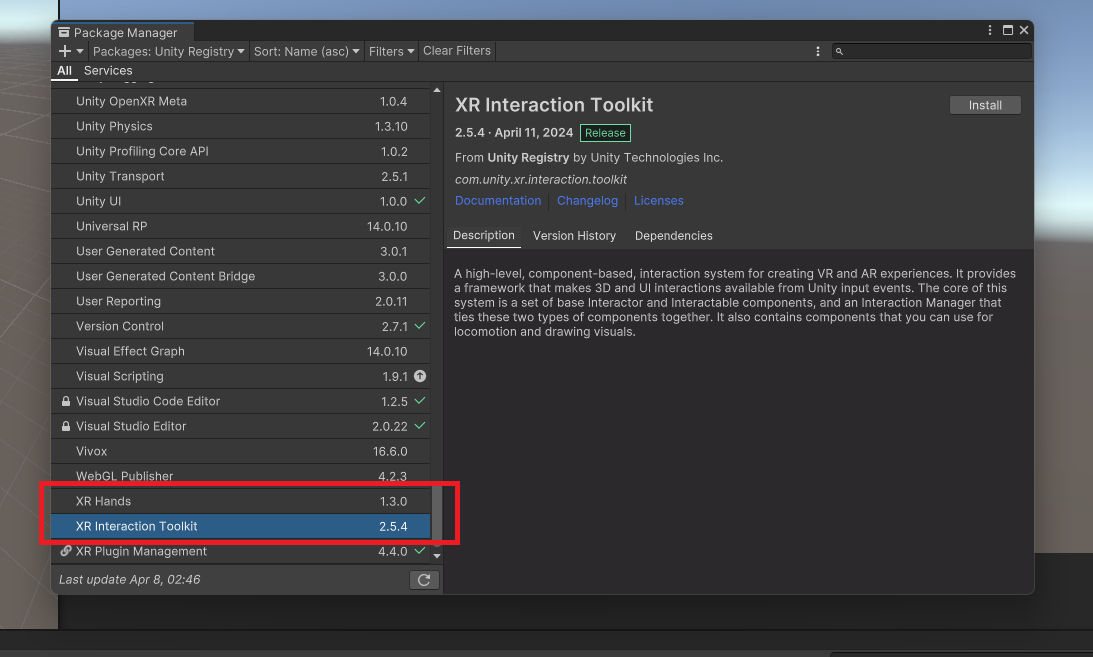Select XR Hands package
This screenshot has height=657, width=1093.
[240, 502]
